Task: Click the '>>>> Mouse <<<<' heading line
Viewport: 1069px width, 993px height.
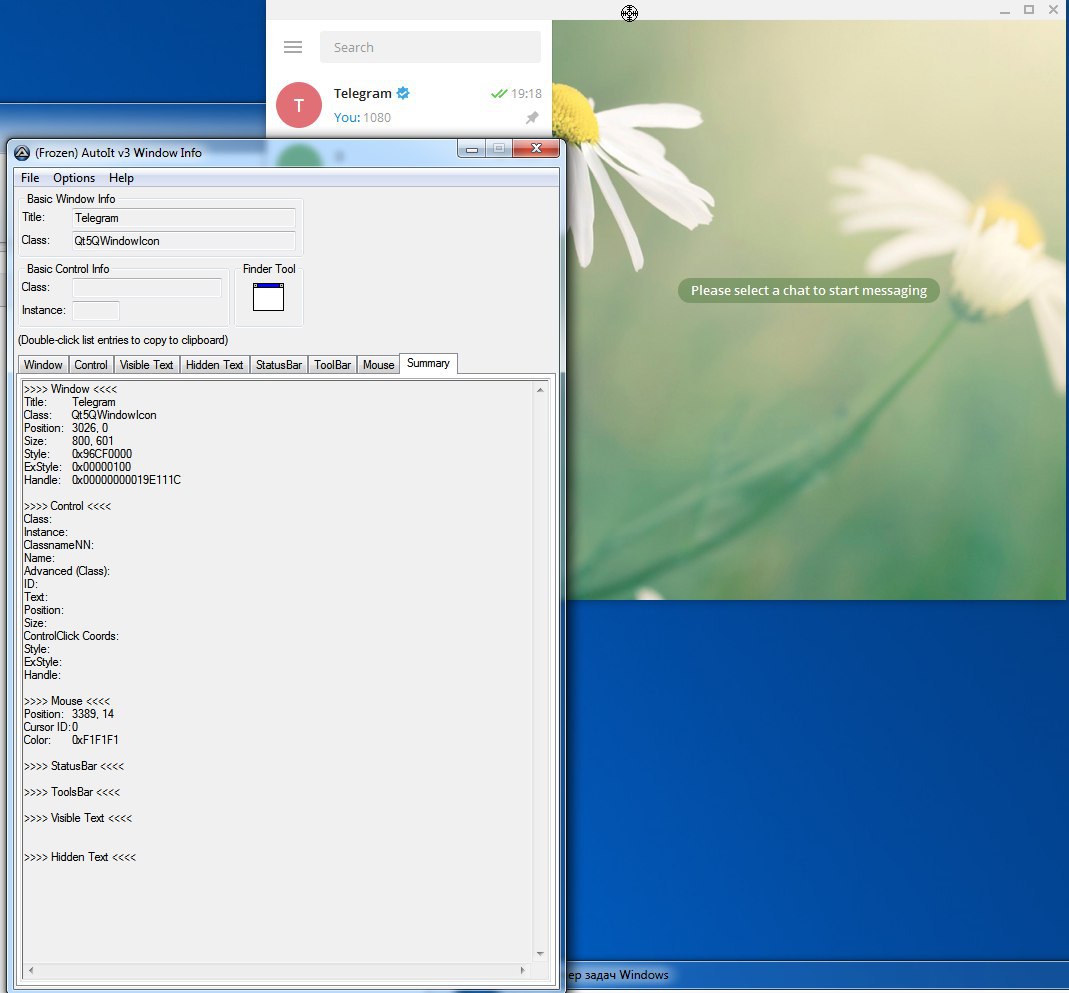Action: [x=67, y=701]
